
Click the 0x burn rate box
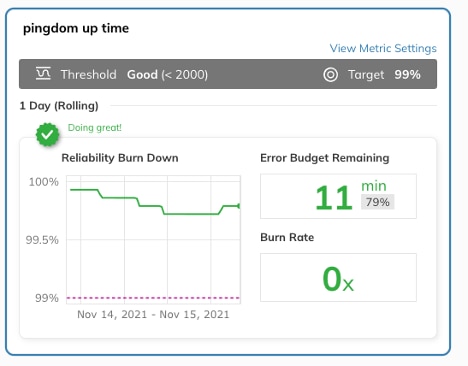click(338, 278)
